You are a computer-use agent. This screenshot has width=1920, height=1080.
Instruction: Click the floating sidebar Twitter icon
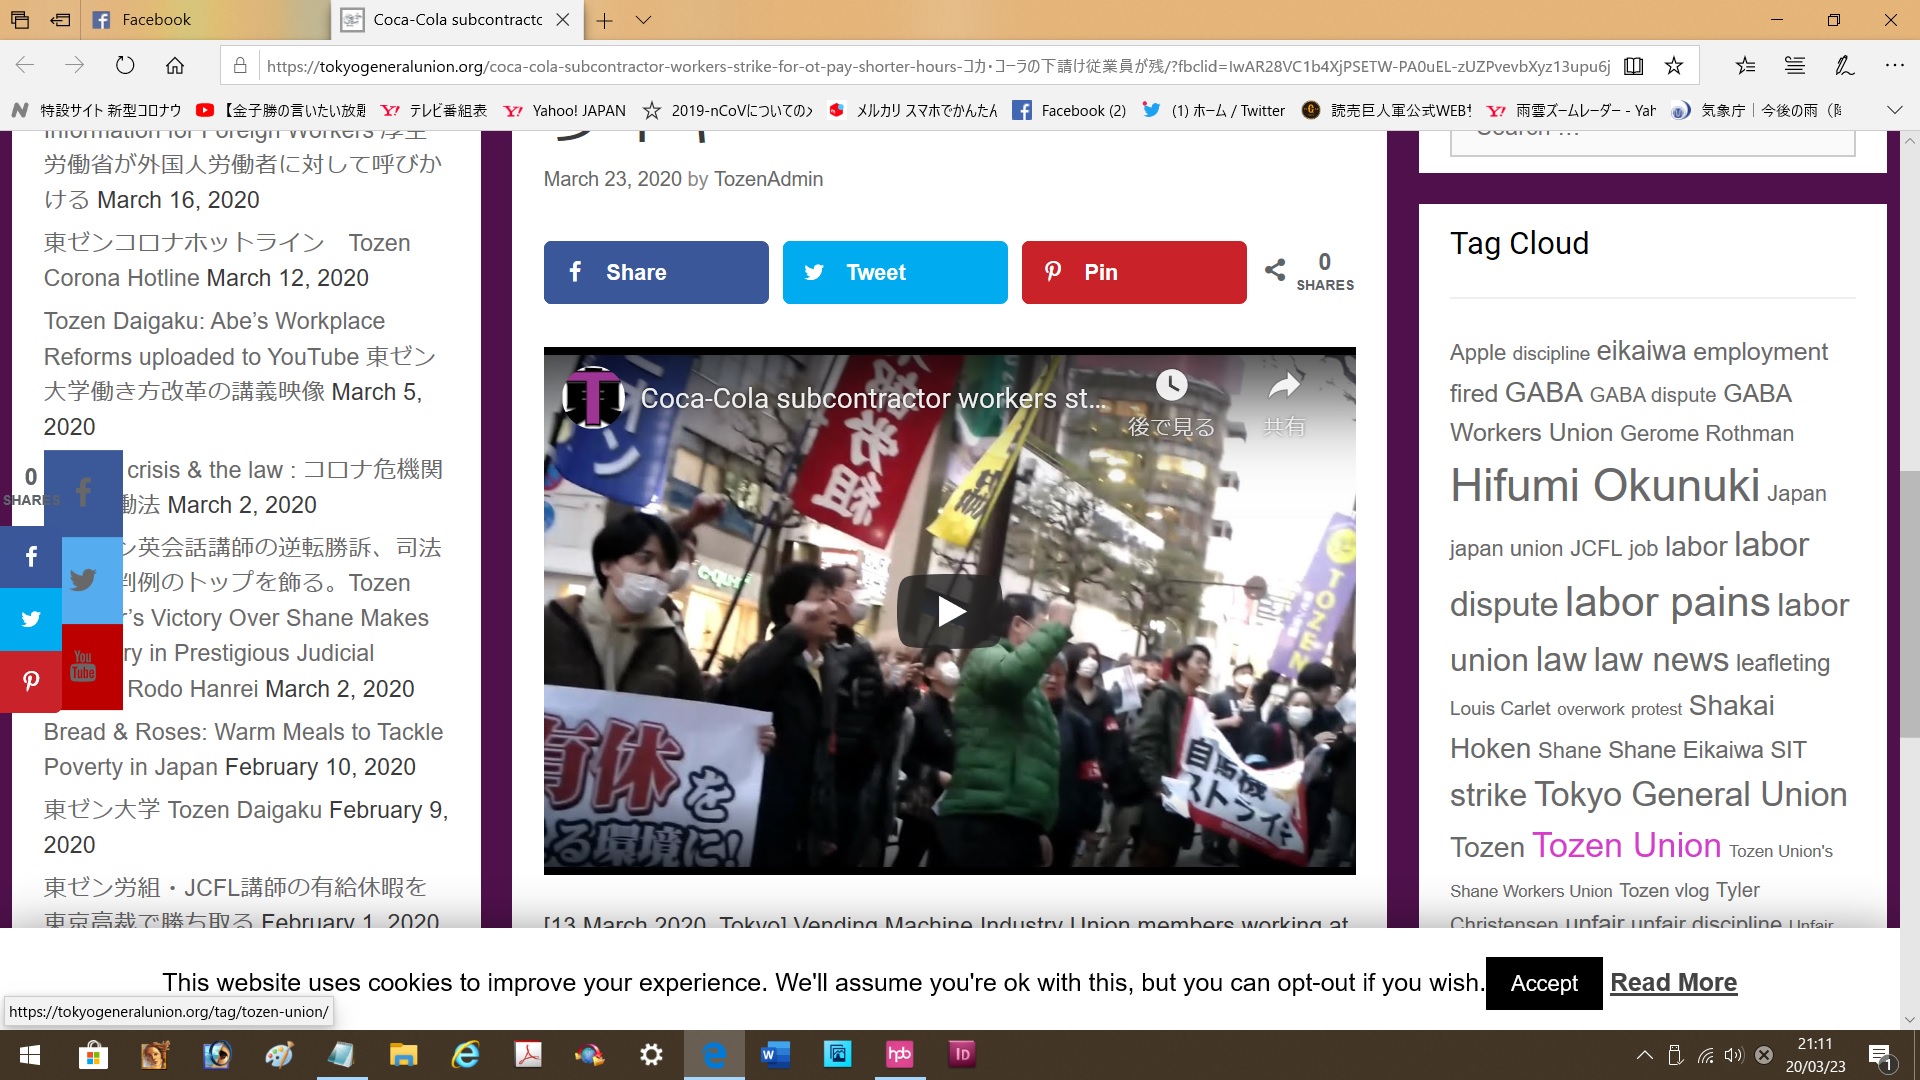click(31, 619)
